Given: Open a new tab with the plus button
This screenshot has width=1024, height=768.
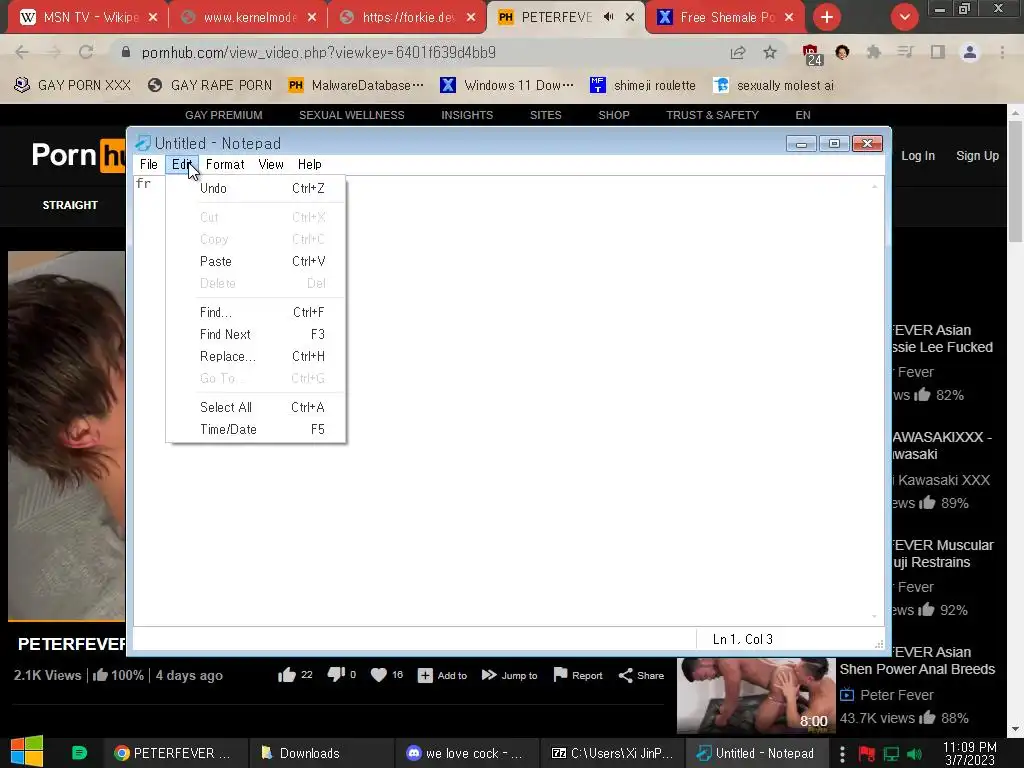Looking at the screenshot, I should 827,18.
